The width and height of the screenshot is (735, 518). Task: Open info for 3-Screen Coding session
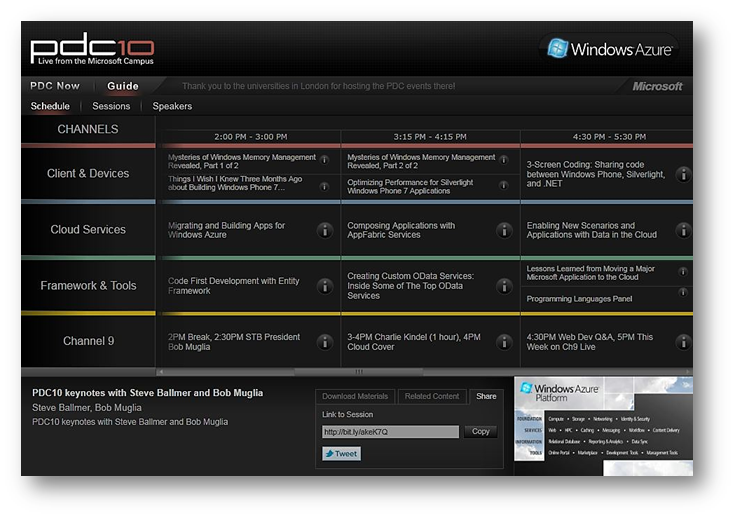click(683, 174)
